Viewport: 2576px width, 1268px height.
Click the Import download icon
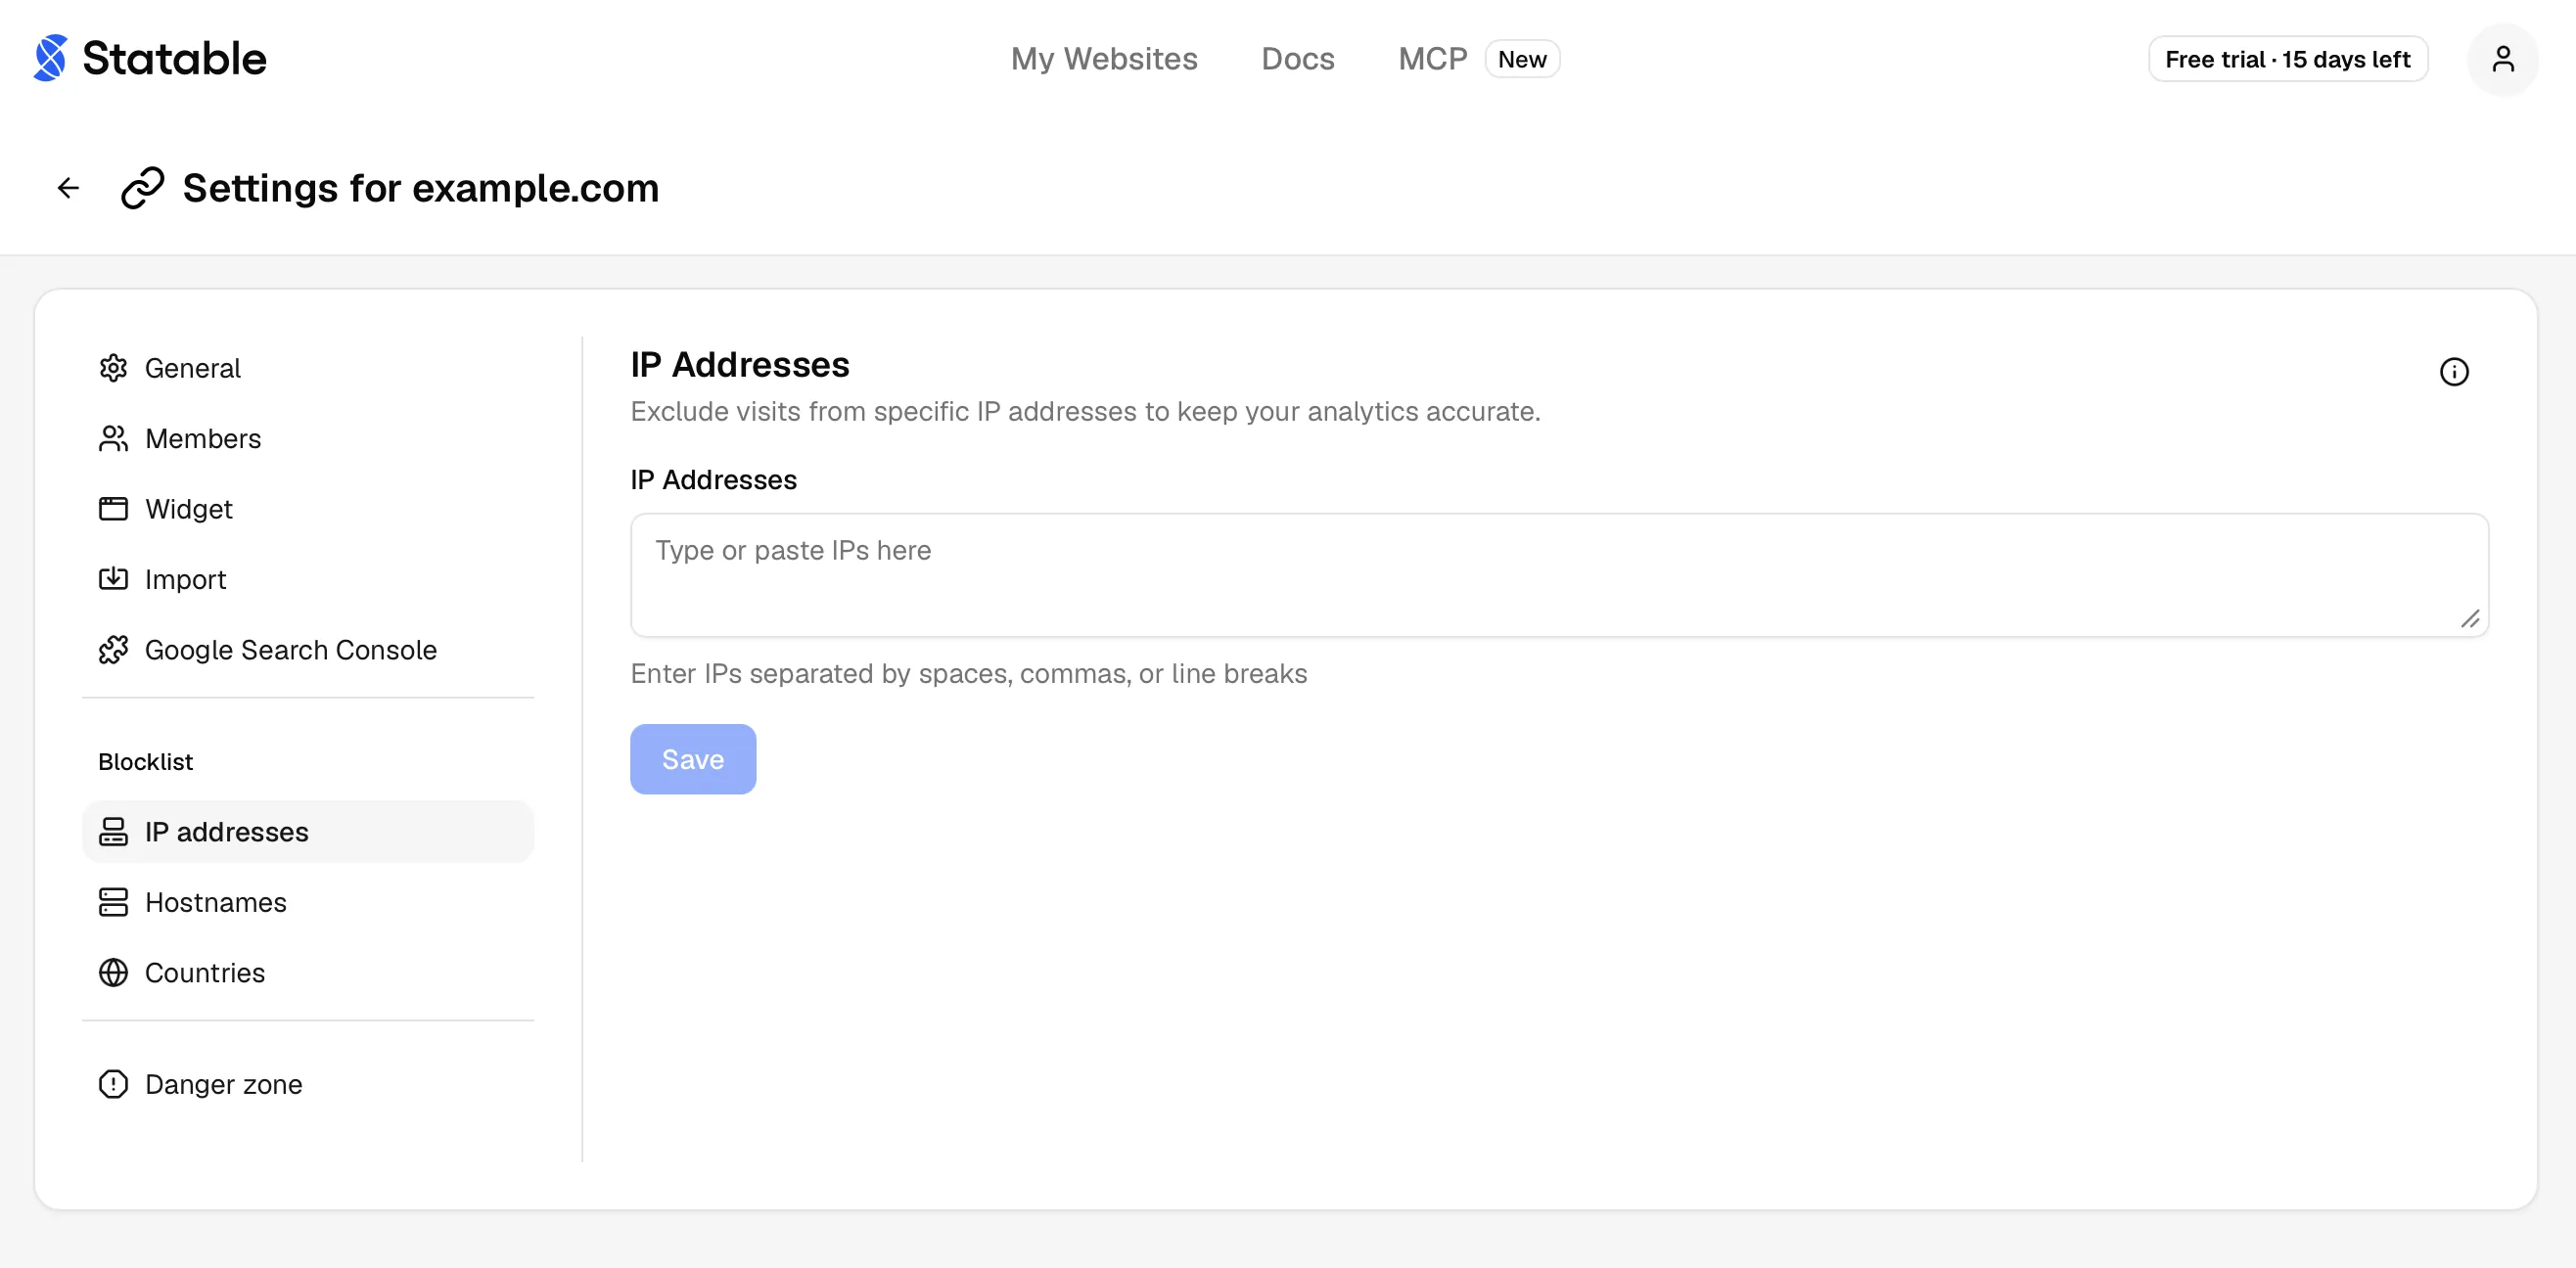point(113,579)
